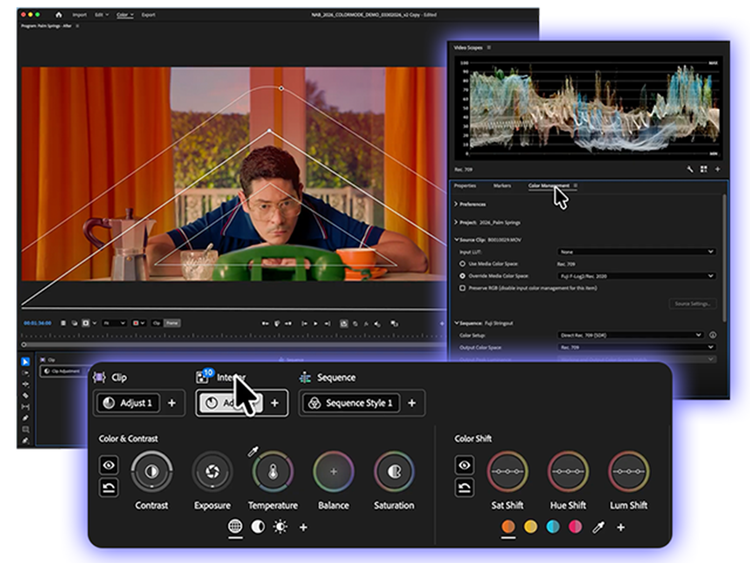Viewport: 750px width, 563px height.
Task: Click the Video Scopes wrench settings icon
Action: [x=690, y=170]
